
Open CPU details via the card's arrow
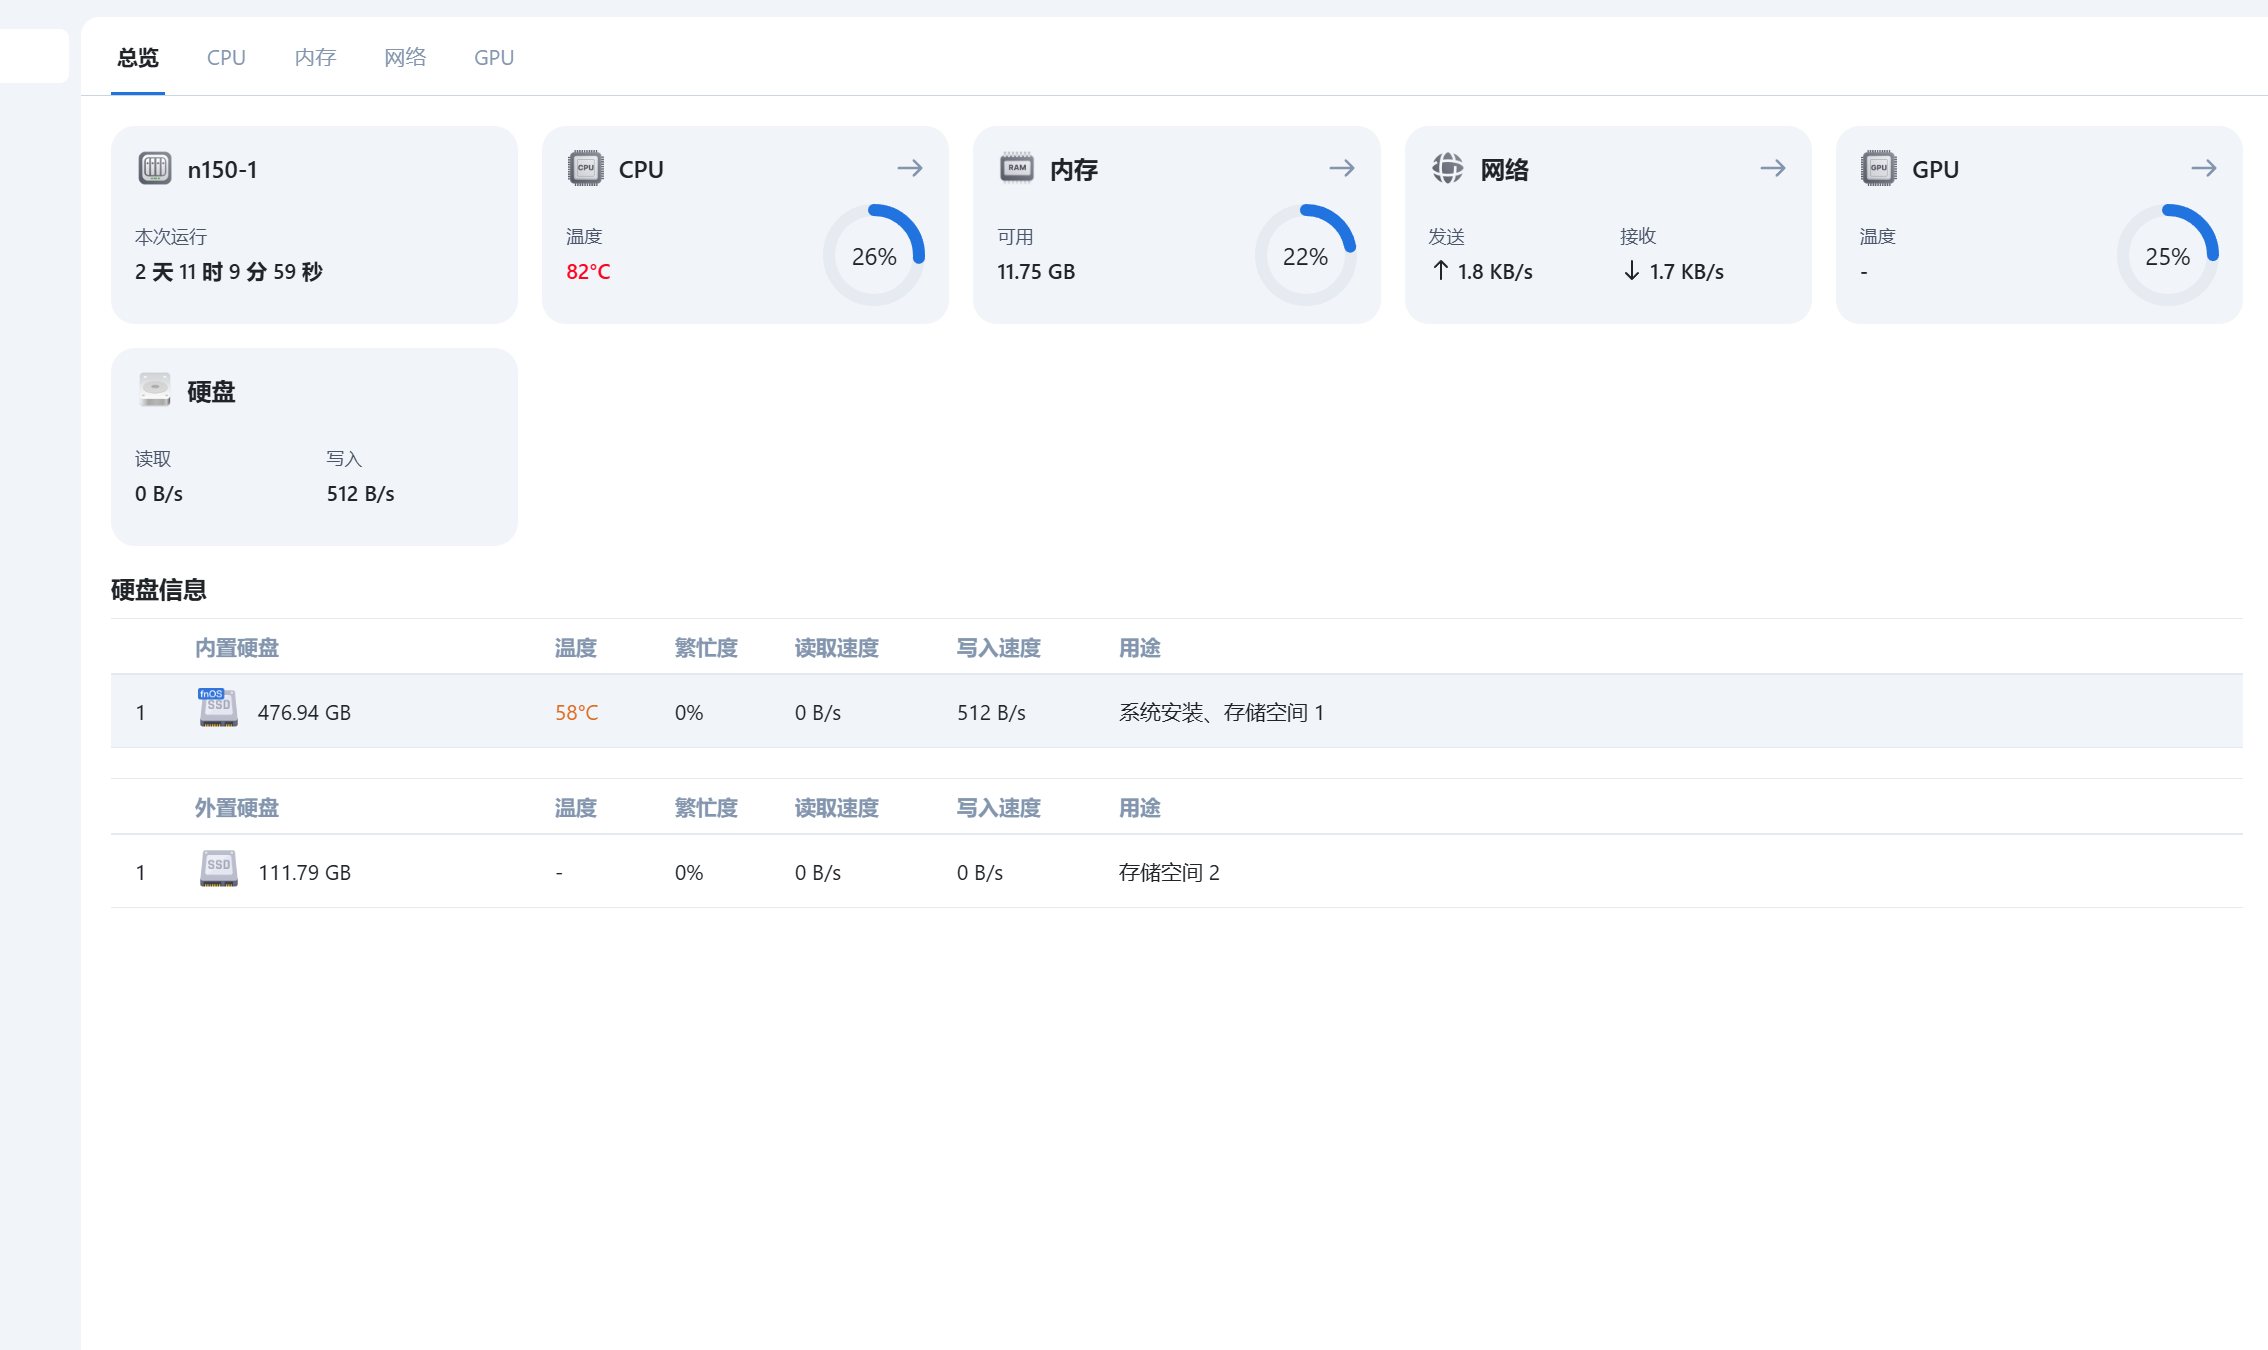click(x=911, y=168)
